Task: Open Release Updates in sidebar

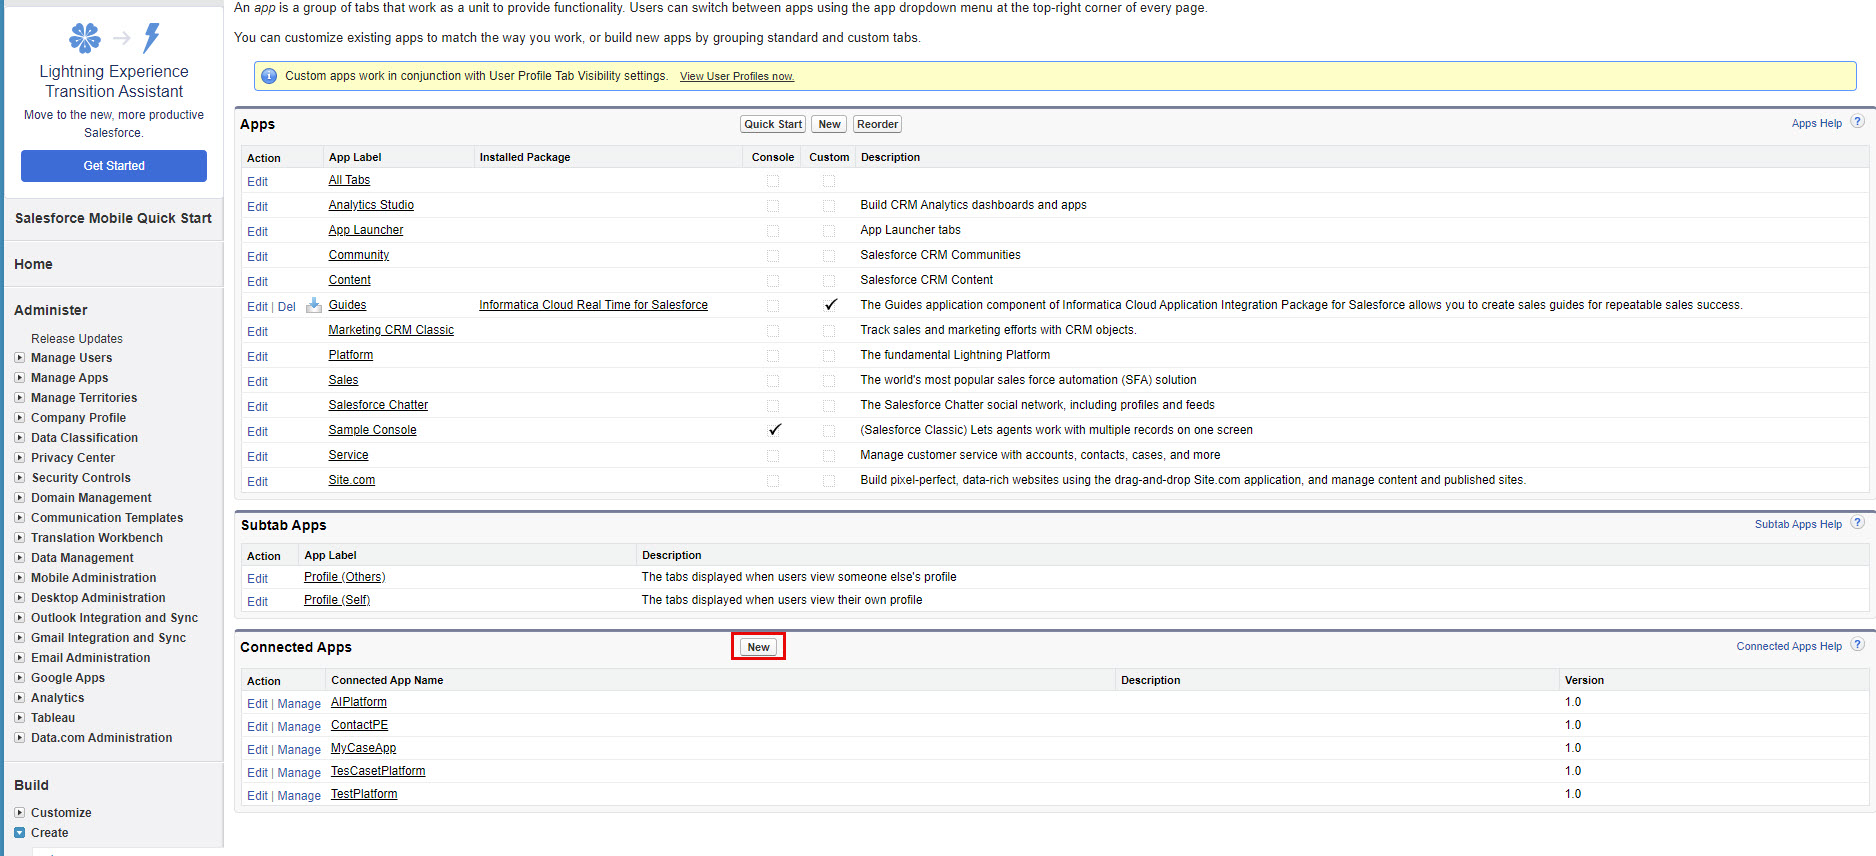Action: click(77, 339)
